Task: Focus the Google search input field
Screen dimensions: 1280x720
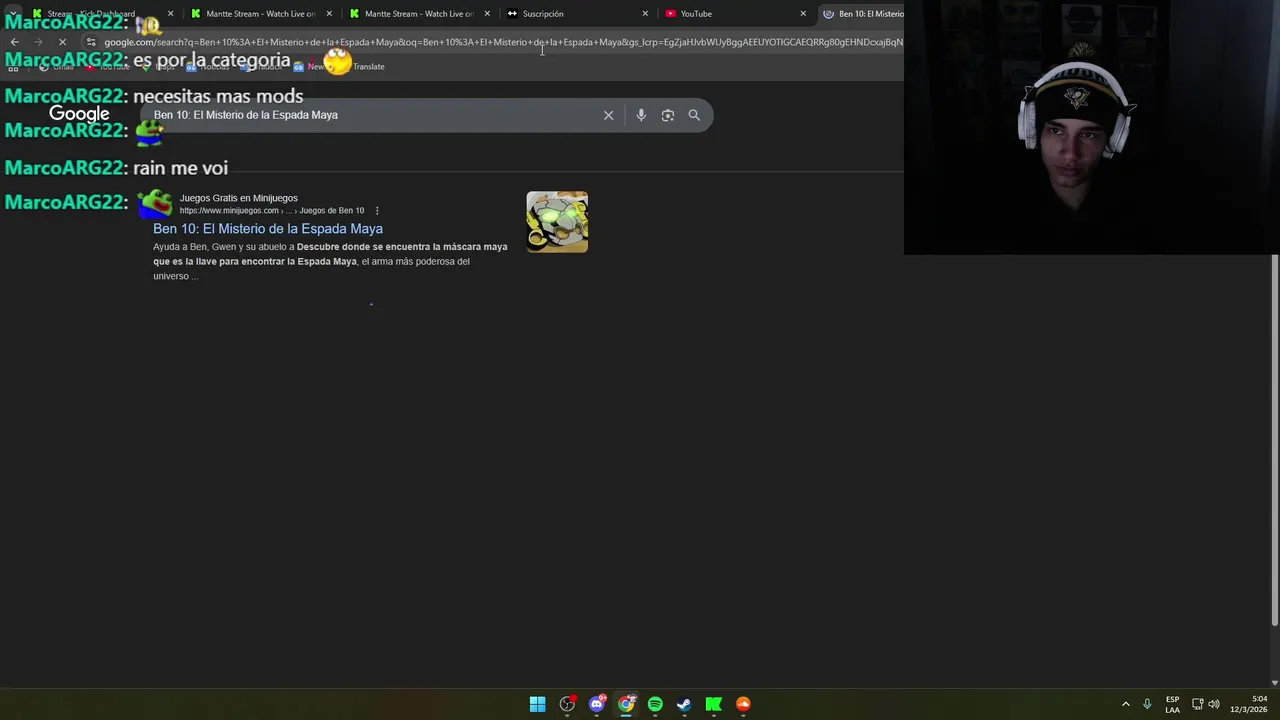Action: [x=370, y=115]
